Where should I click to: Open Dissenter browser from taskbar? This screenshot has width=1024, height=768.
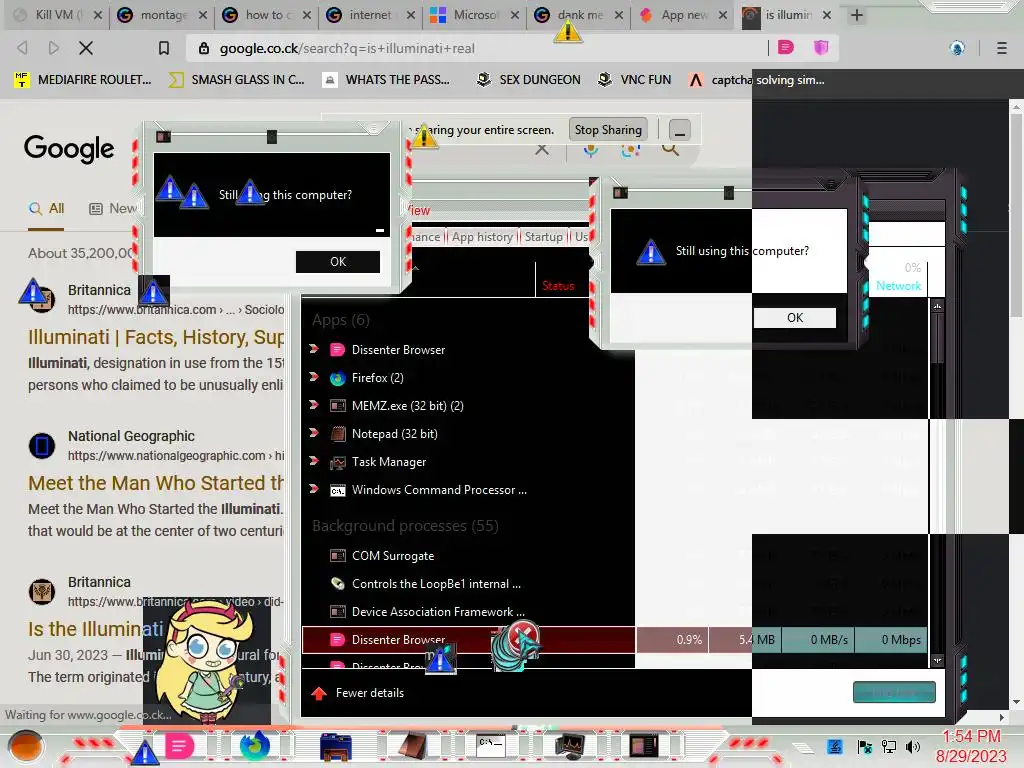click(179, 746)
